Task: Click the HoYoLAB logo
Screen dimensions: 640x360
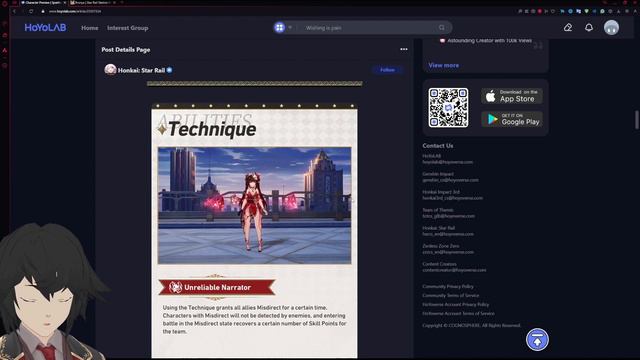Action: coord(45,28)
